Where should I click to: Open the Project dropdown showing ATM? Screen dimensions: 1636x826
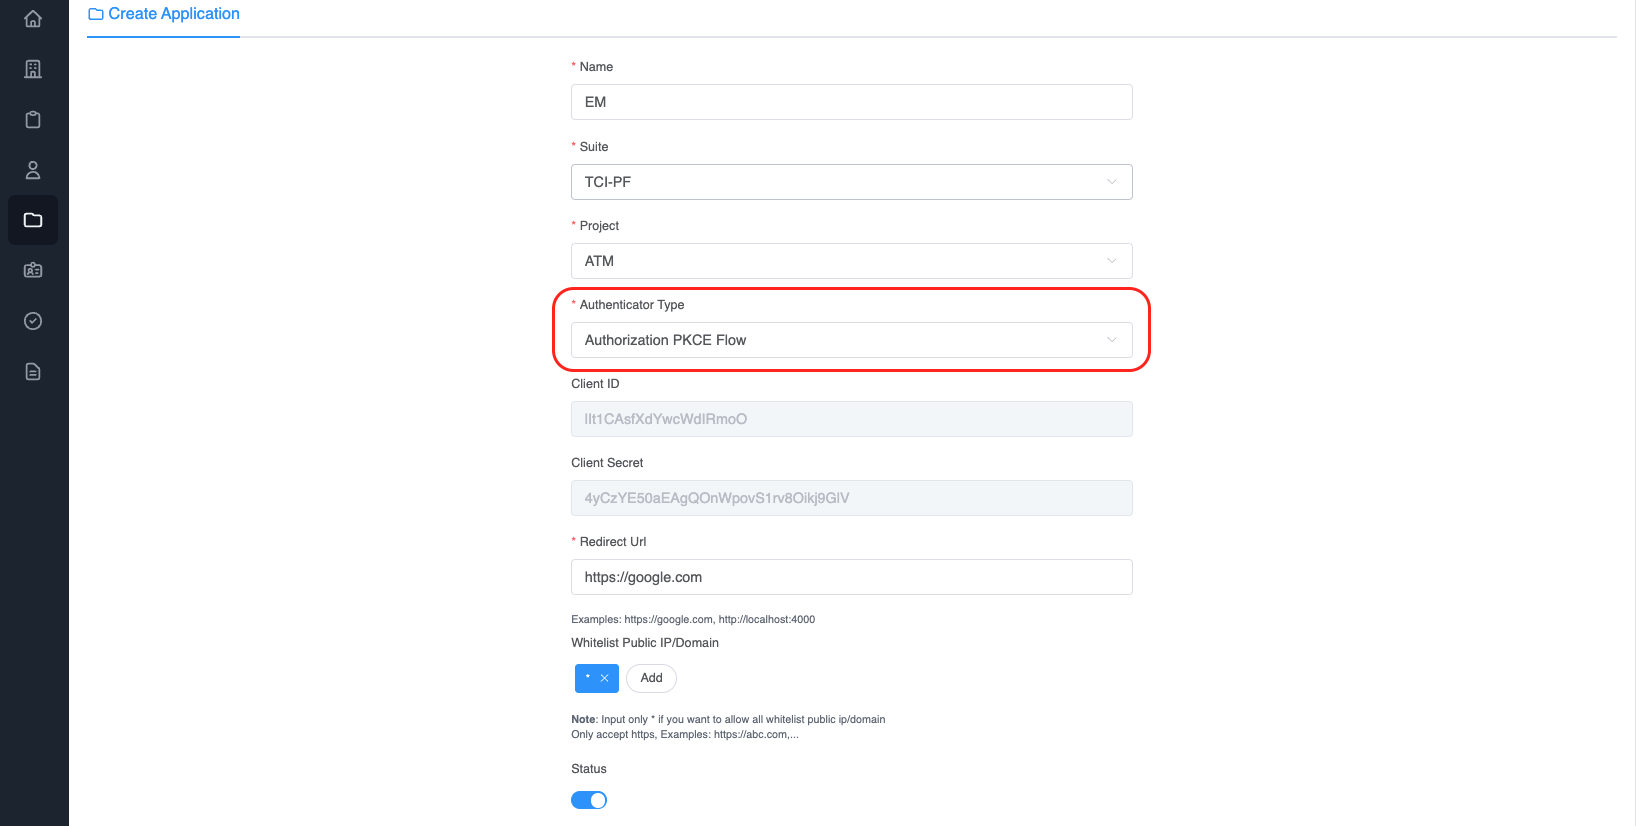click(x=851, y=261)
